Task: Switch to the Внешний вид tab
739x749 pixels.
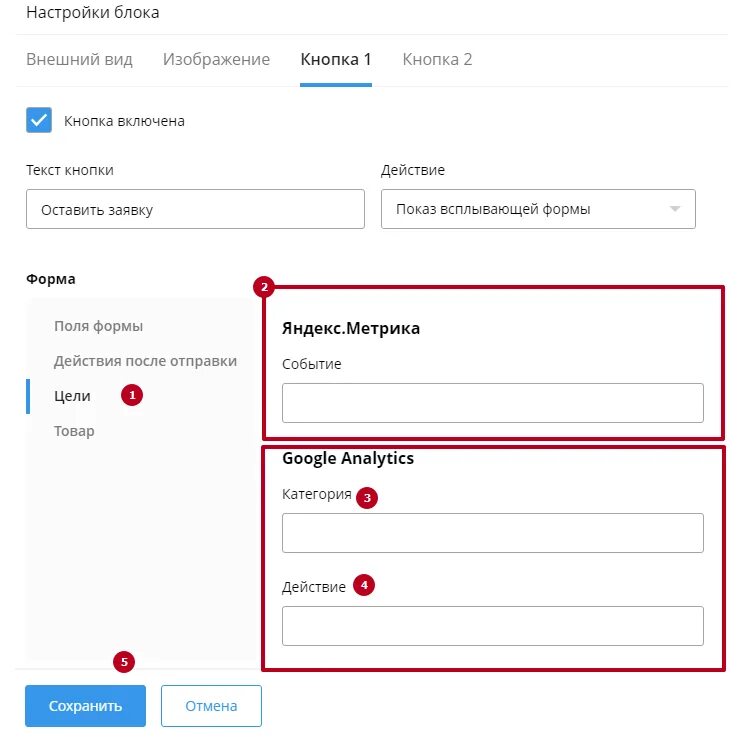Action: pyautogui.click(x=79, y=60)
